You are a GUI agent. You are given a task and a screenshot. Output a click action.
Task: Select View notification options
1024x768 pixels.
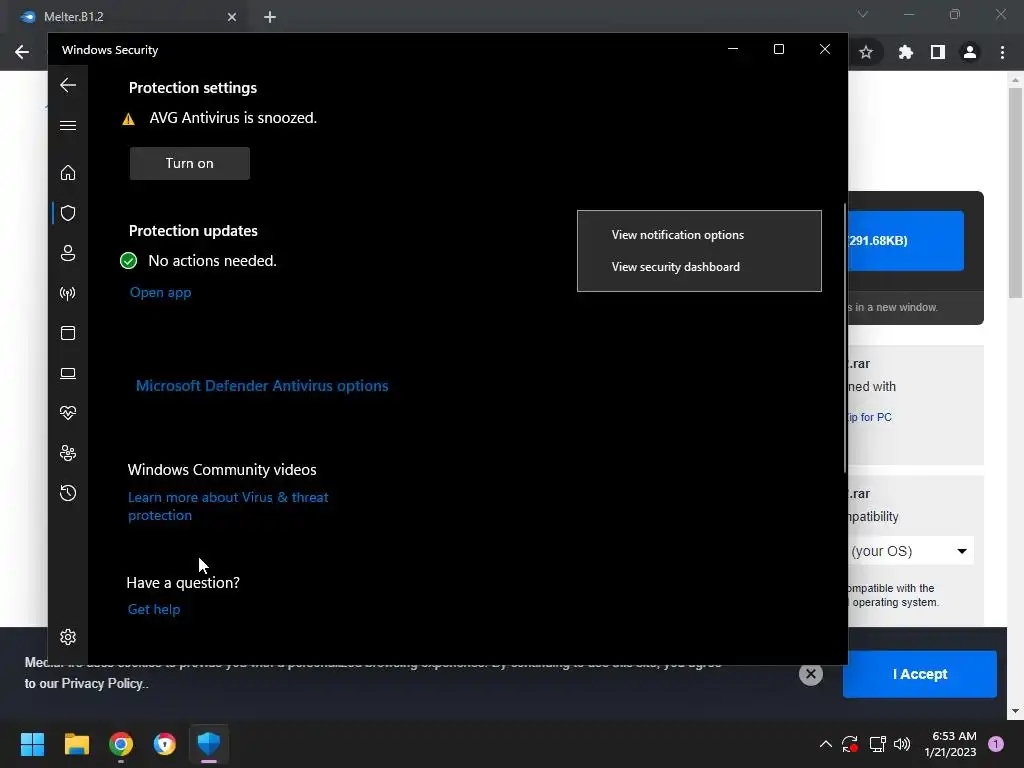(678, 235)
